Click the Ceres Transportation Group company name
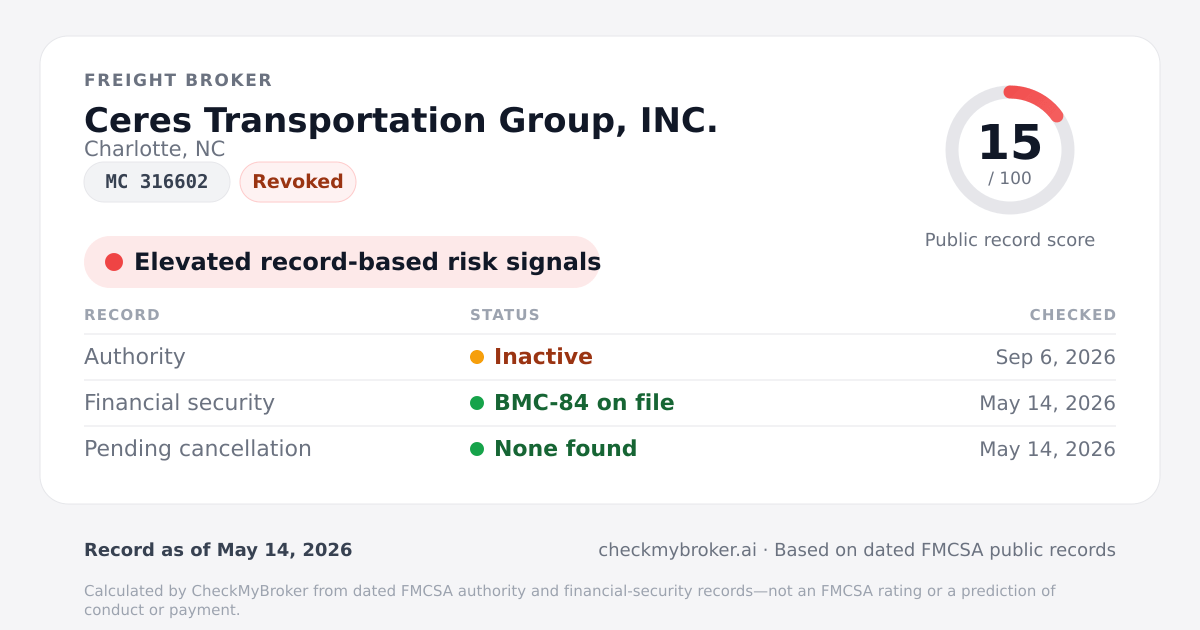 401,120
